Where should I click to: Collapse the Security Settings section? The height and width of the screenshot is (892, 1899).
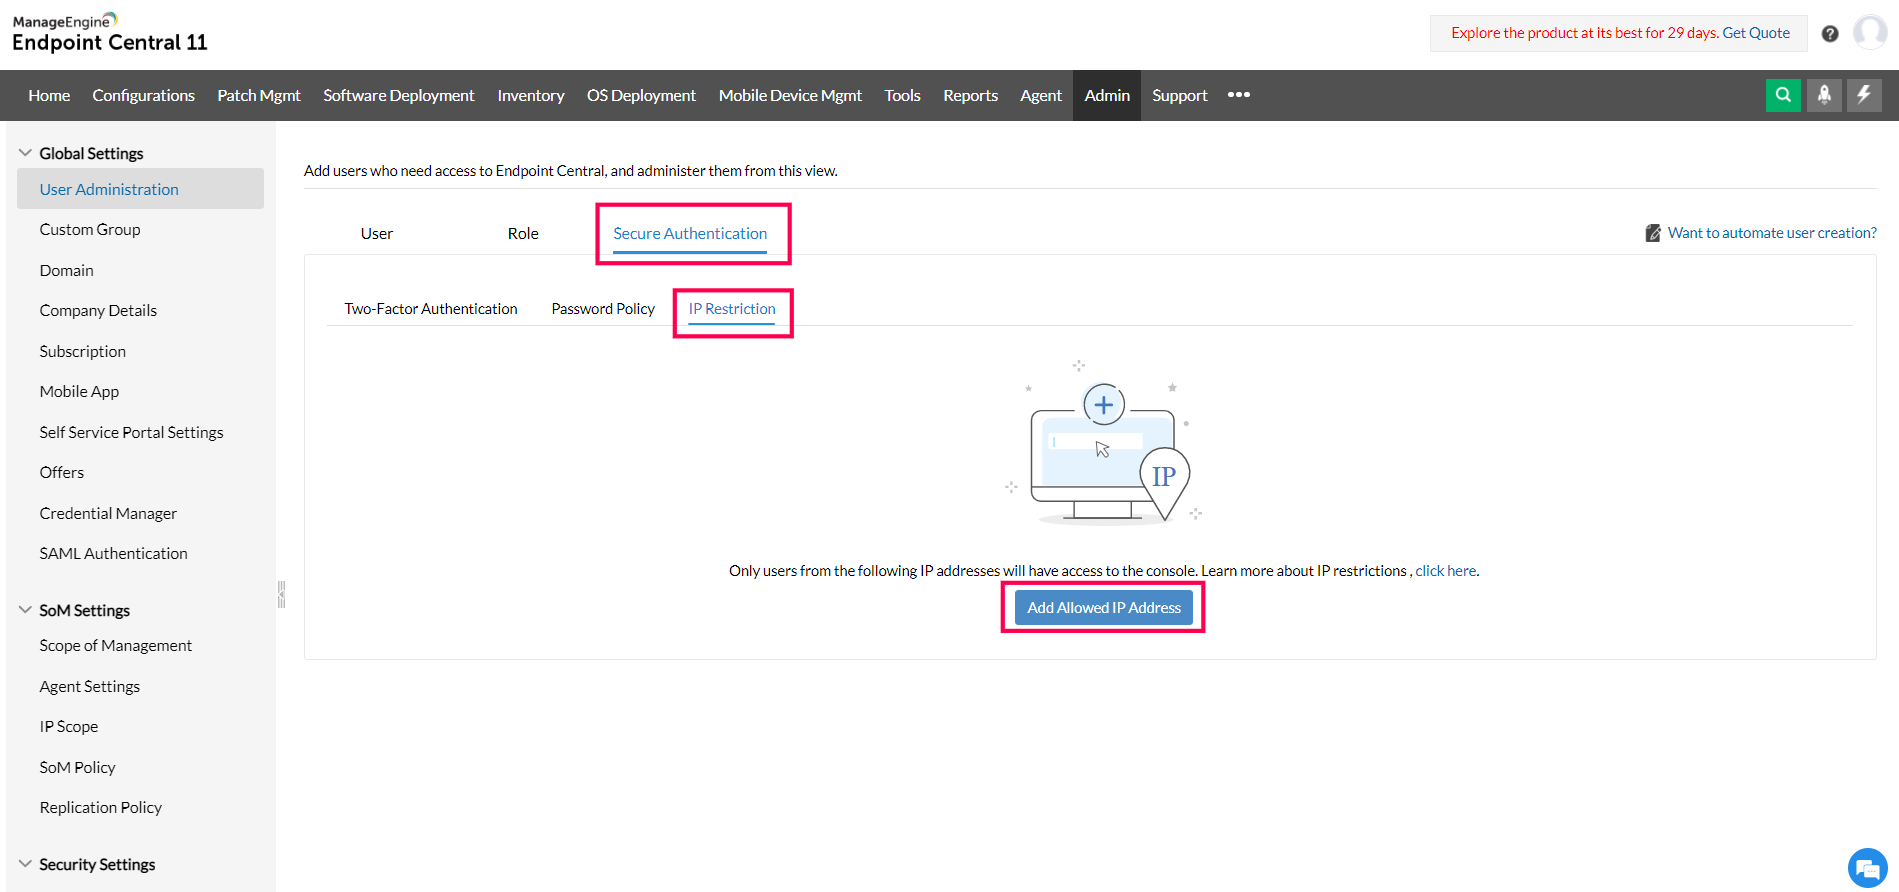26,864
